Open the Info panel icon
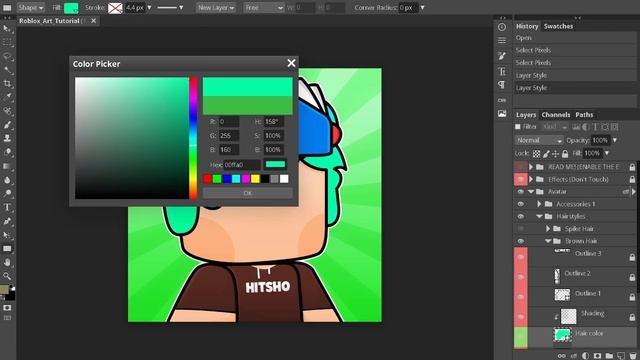This screenshot has width=640, height=360. click(502, 27)
